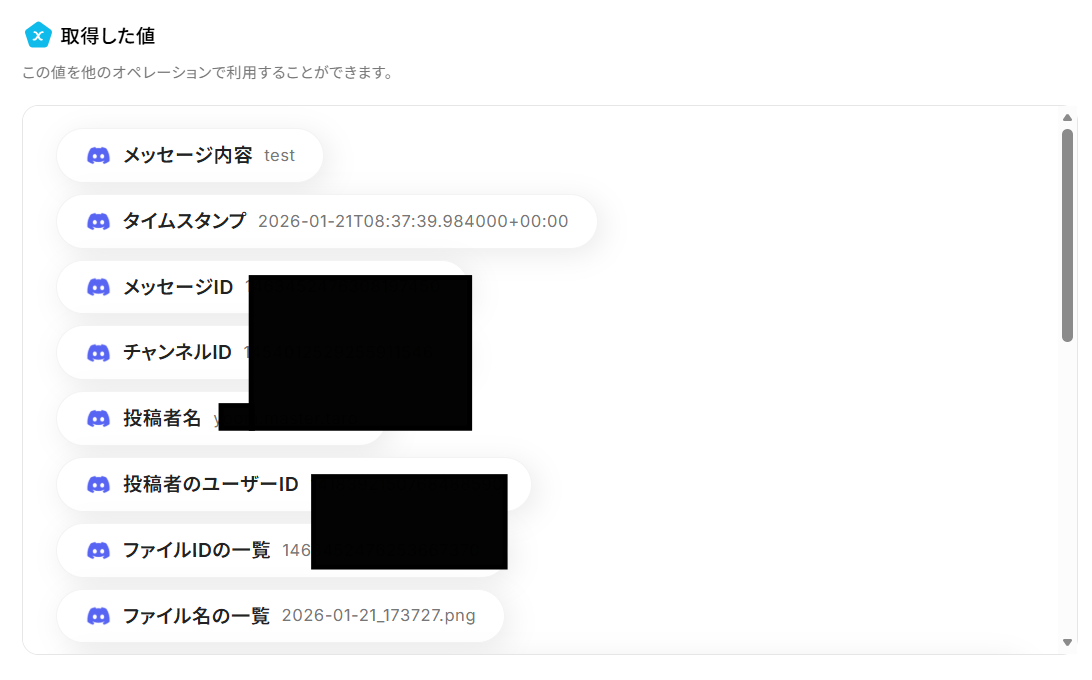Click the Discord icon beside ファイル名の一覧
Screen dimensions: 1092x680
[x=98, y=616]
